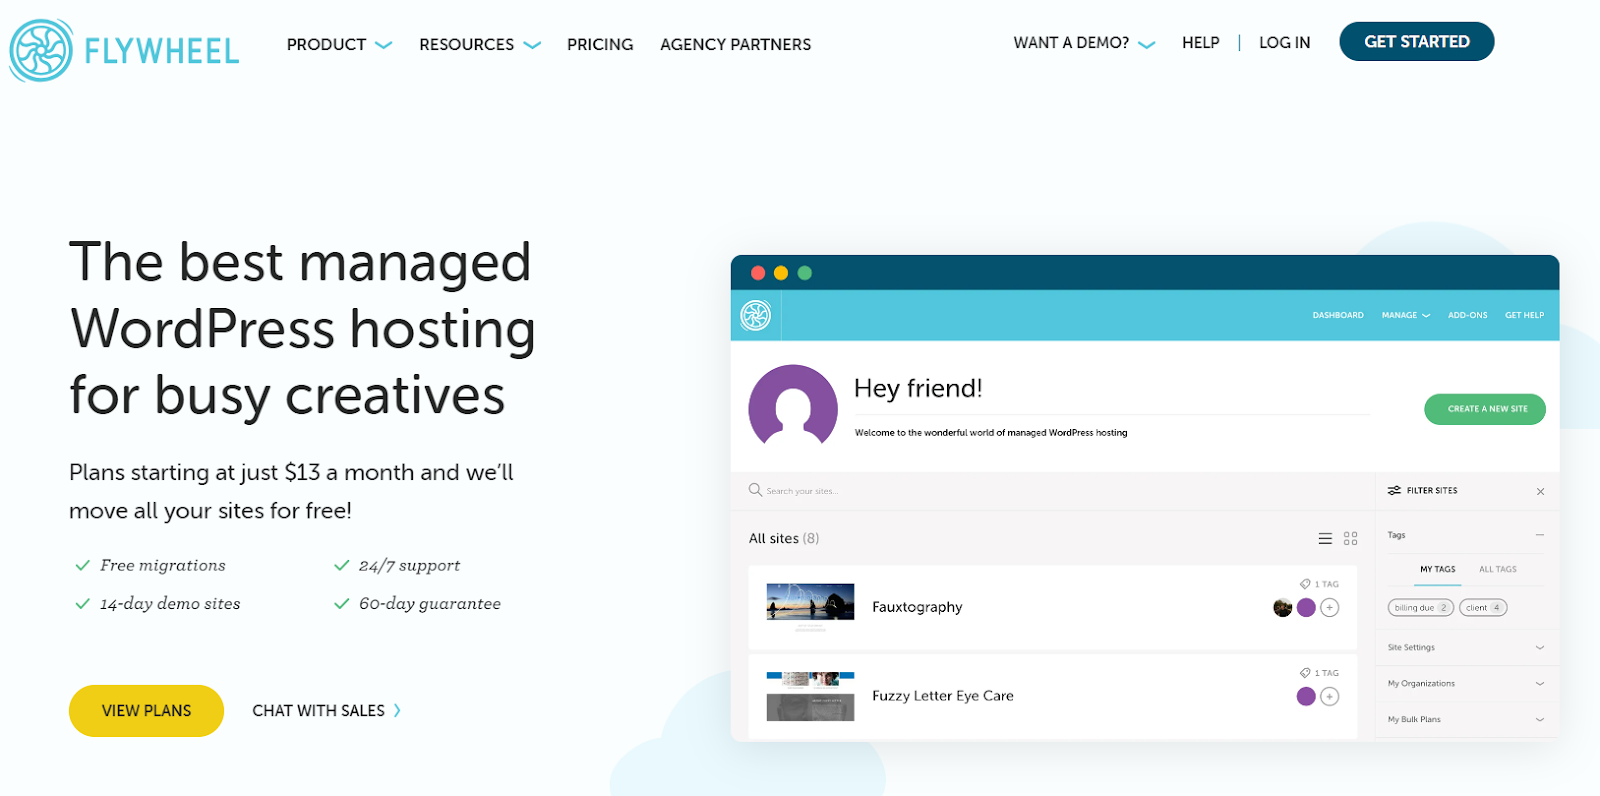Click the Flywheel logo in the site header

click(125, 50)
